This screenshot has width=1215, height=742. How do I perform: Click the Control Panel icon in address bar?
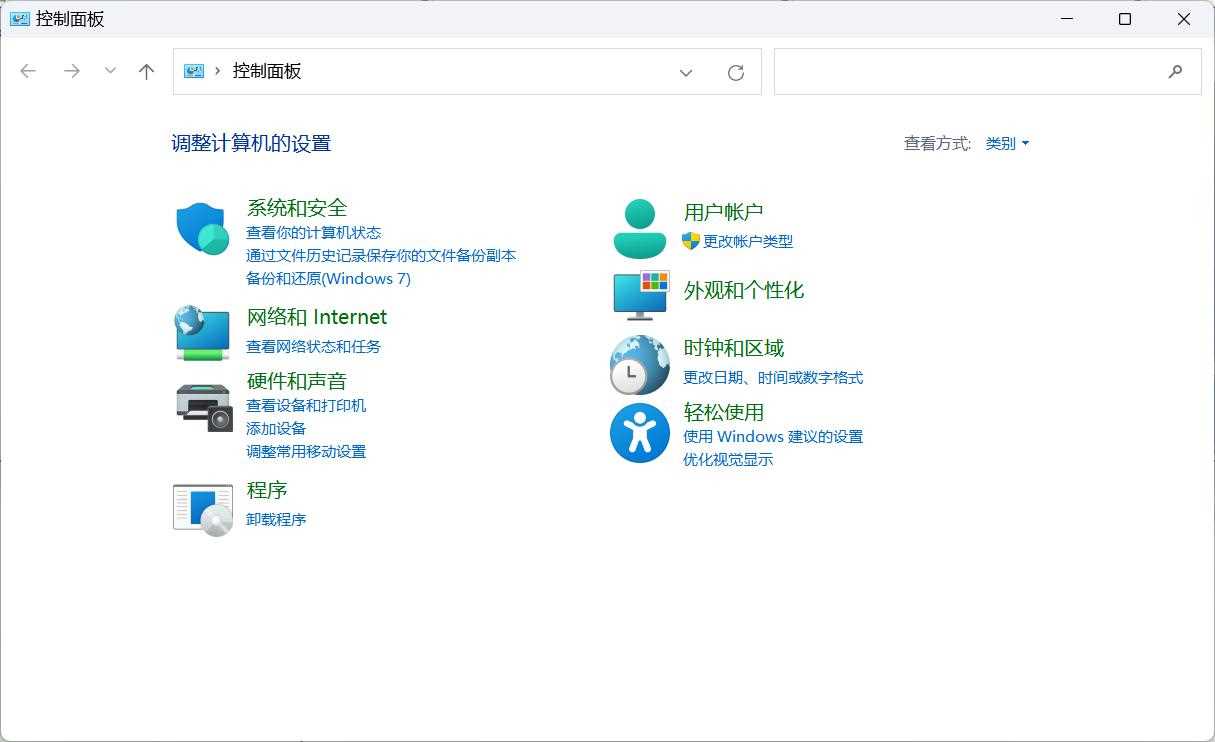tap(192, 71)
